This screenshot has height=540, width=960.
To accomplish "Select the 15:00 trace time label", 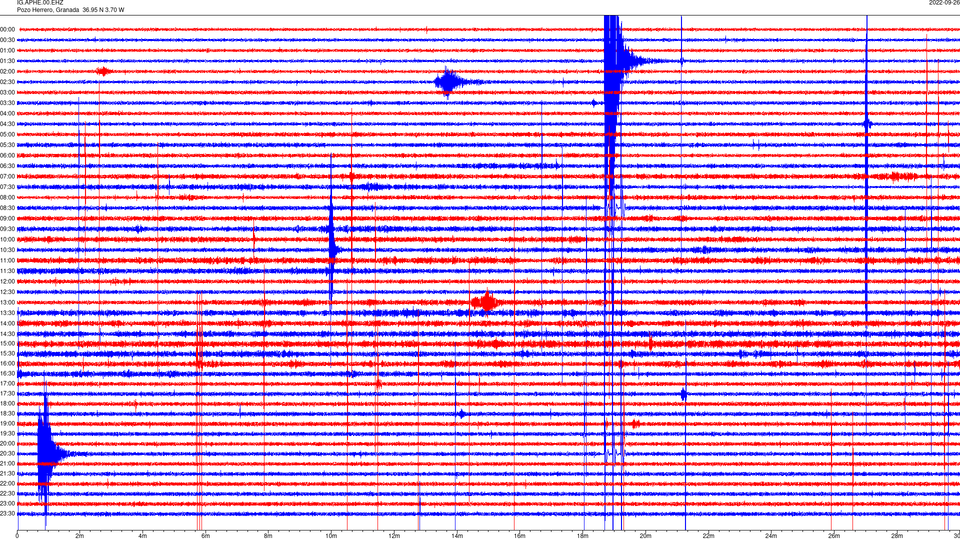I will click(8, 343).
